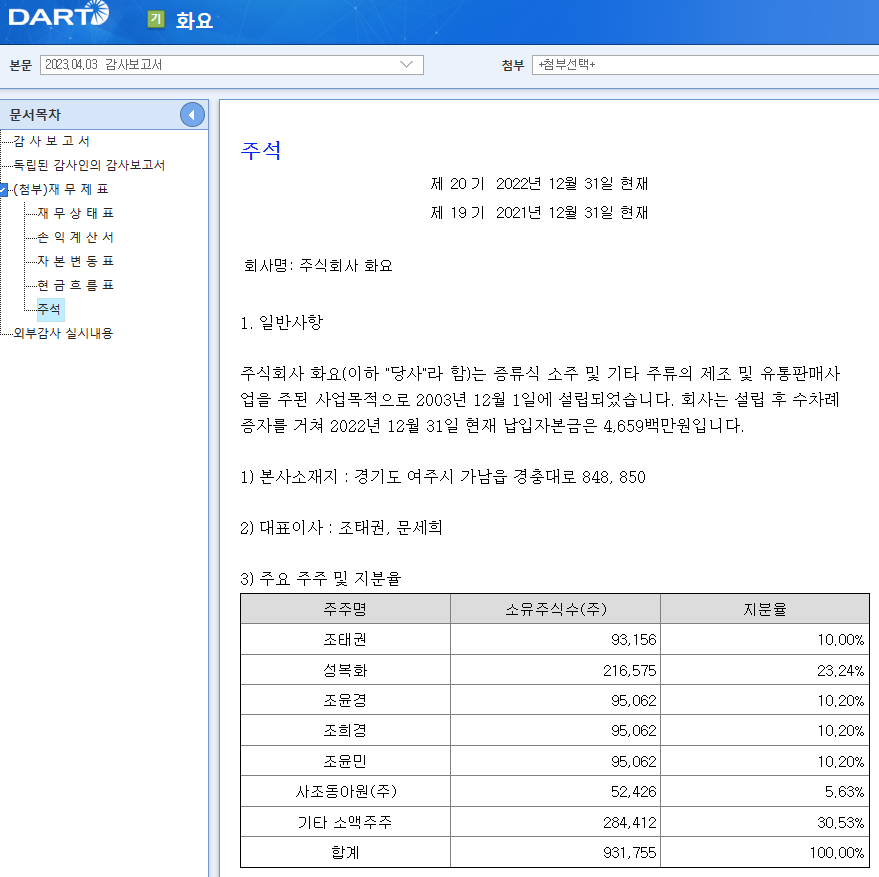
Task: Click the 1. 일반사항 section heading
Action: click(282, 322)
